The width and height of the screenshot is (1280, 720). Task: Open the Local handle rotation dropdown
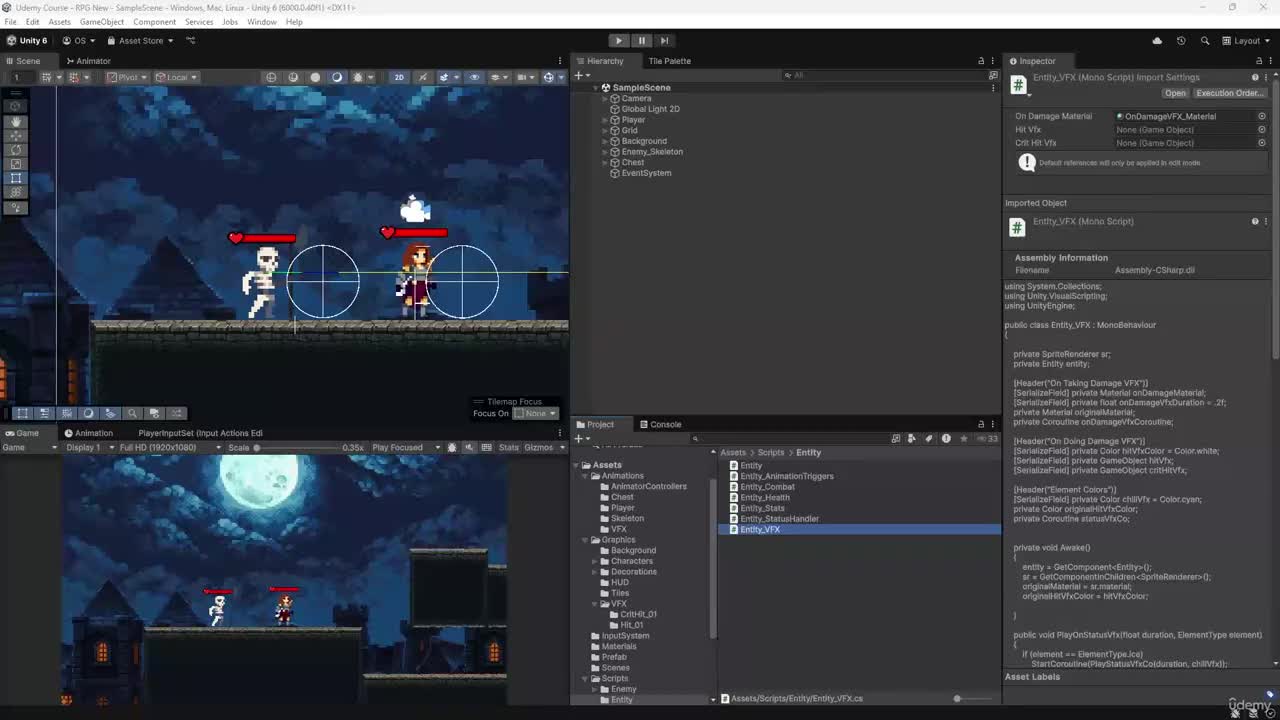pos(176,77)
